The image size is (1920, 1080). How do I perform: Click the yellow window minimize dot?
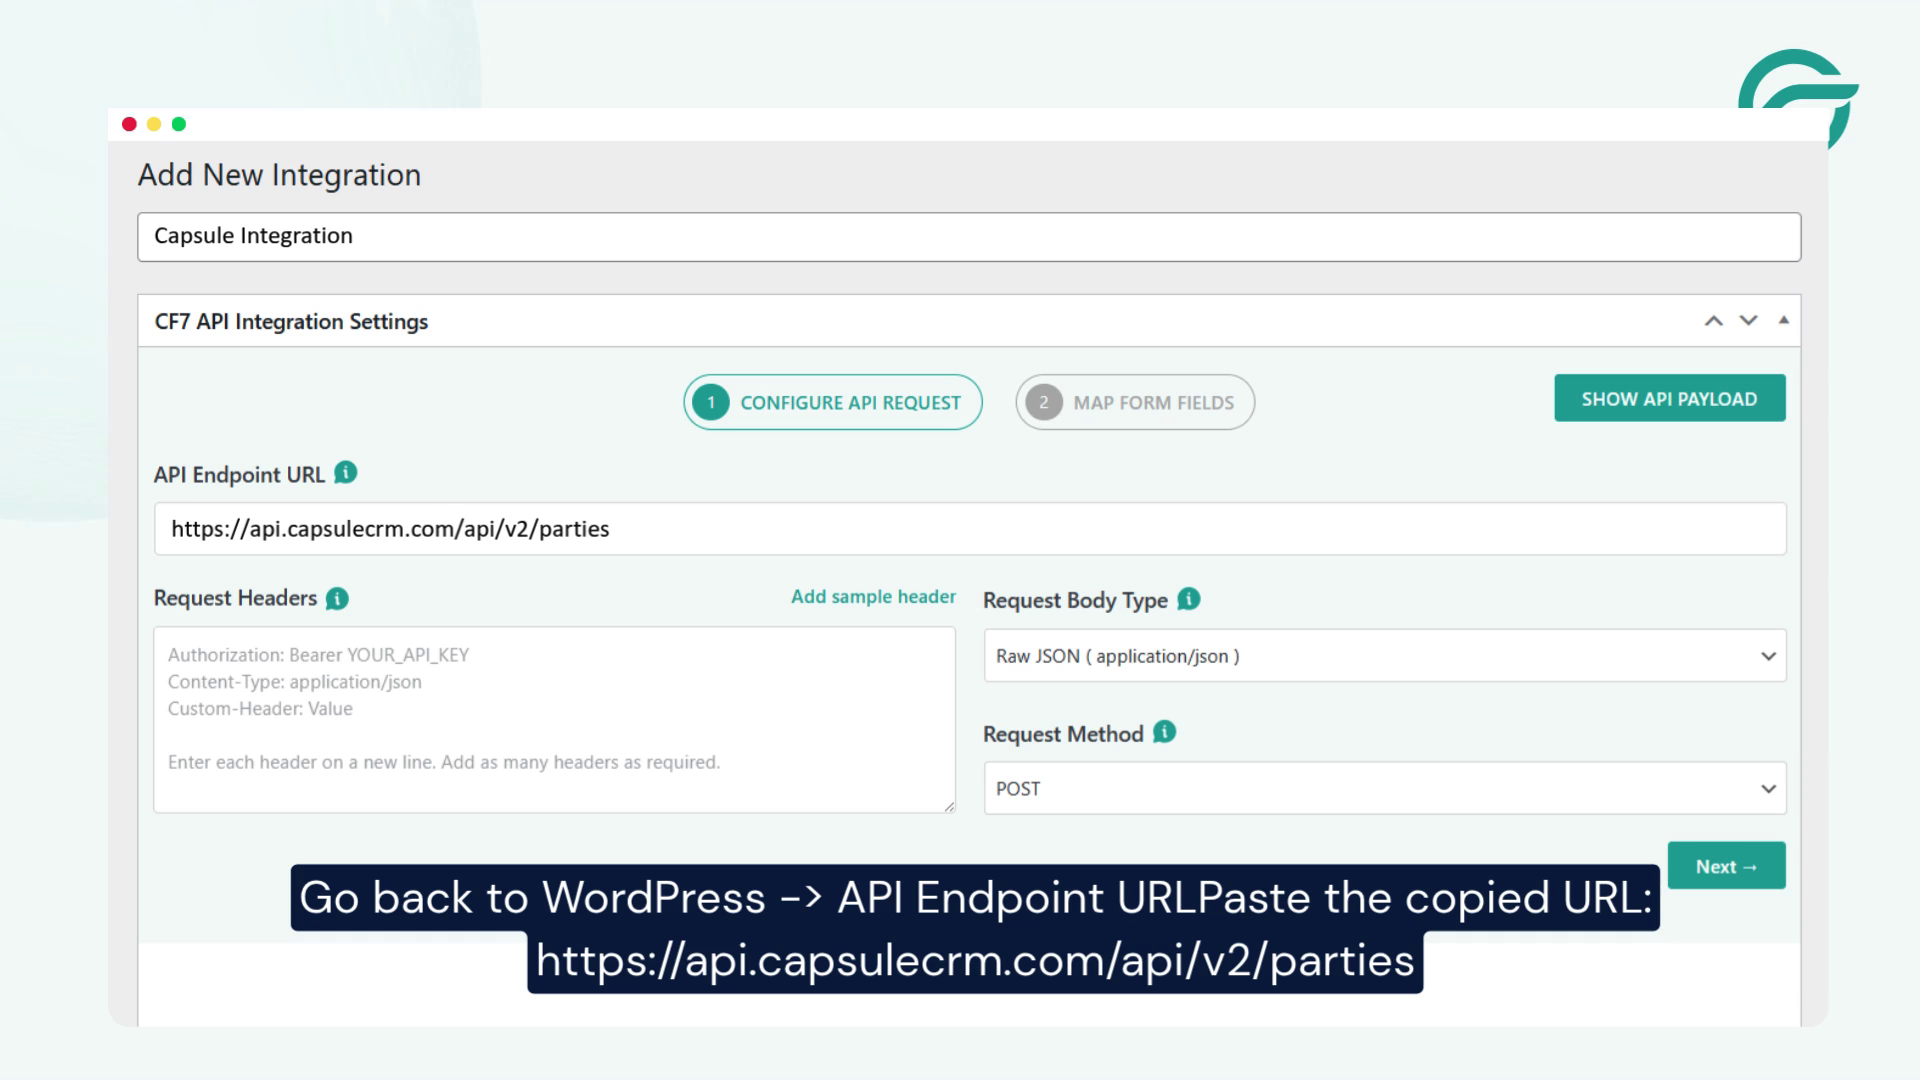154,124
